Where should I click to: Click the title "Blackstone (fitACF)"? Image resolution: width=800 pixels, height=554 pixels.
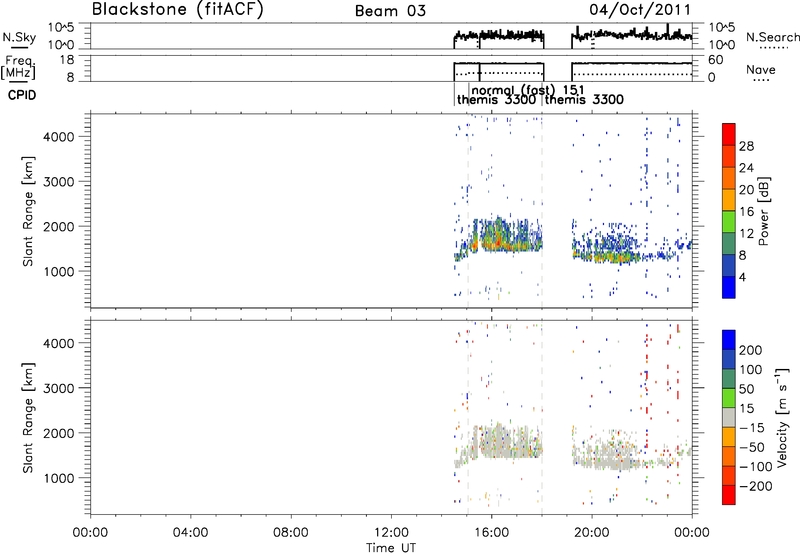178,10
